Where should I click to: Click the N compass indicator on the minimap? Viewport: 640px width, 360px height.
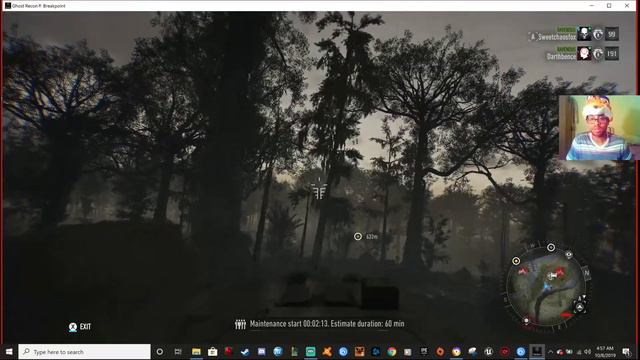[587, 273]
